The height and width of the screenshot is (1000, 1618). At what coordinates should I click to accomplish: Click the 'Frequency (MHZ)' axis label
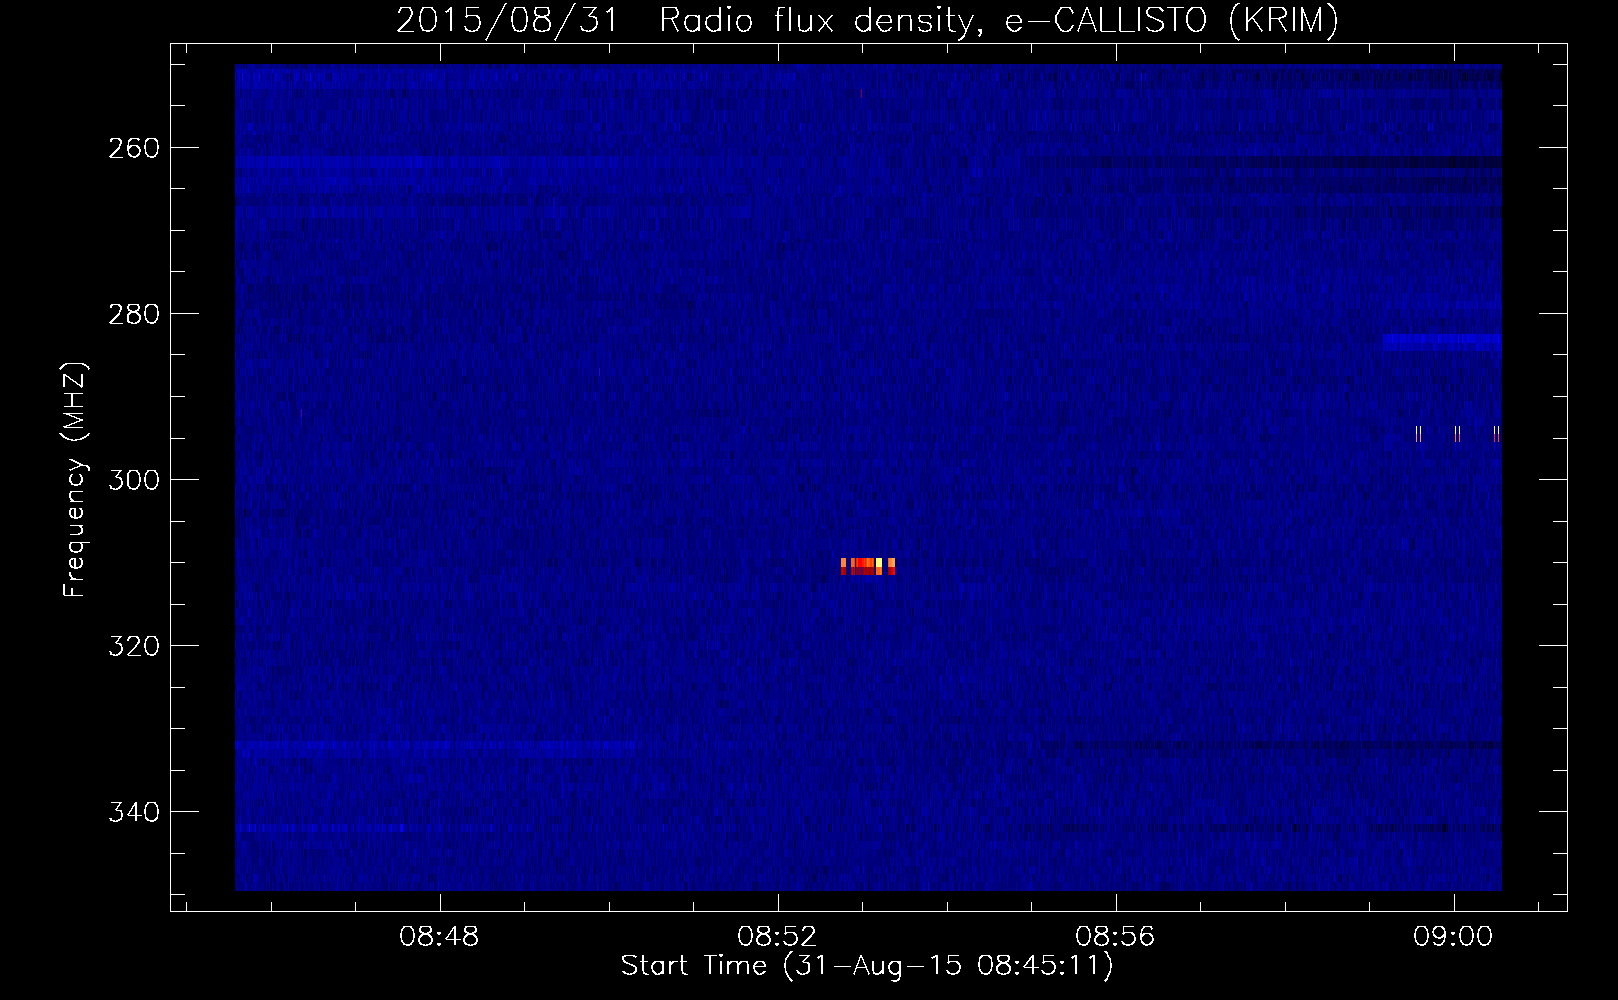pyautogui.click(x=75, y=480)
